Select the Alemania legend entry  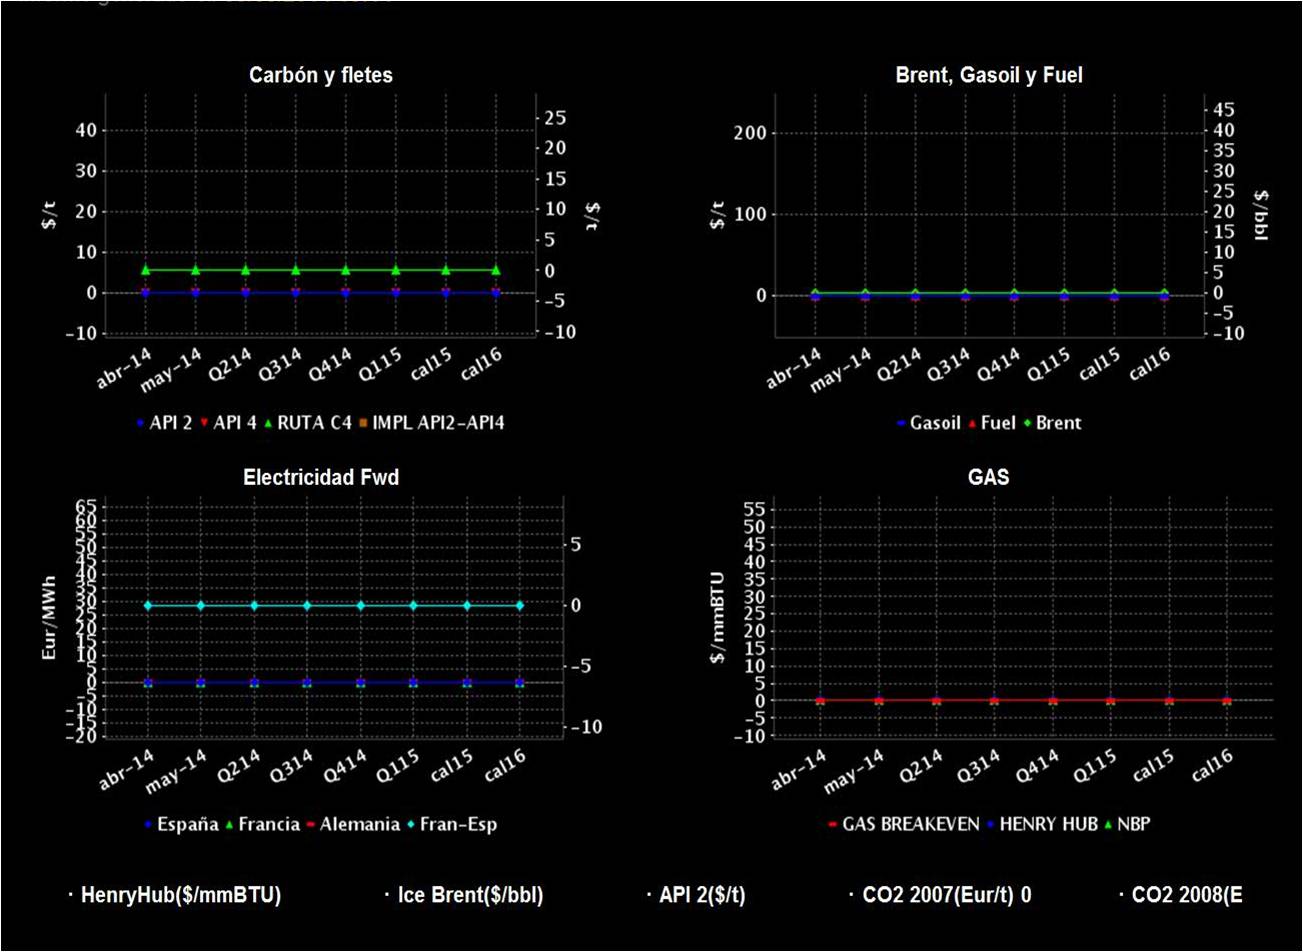pos(353,825)
